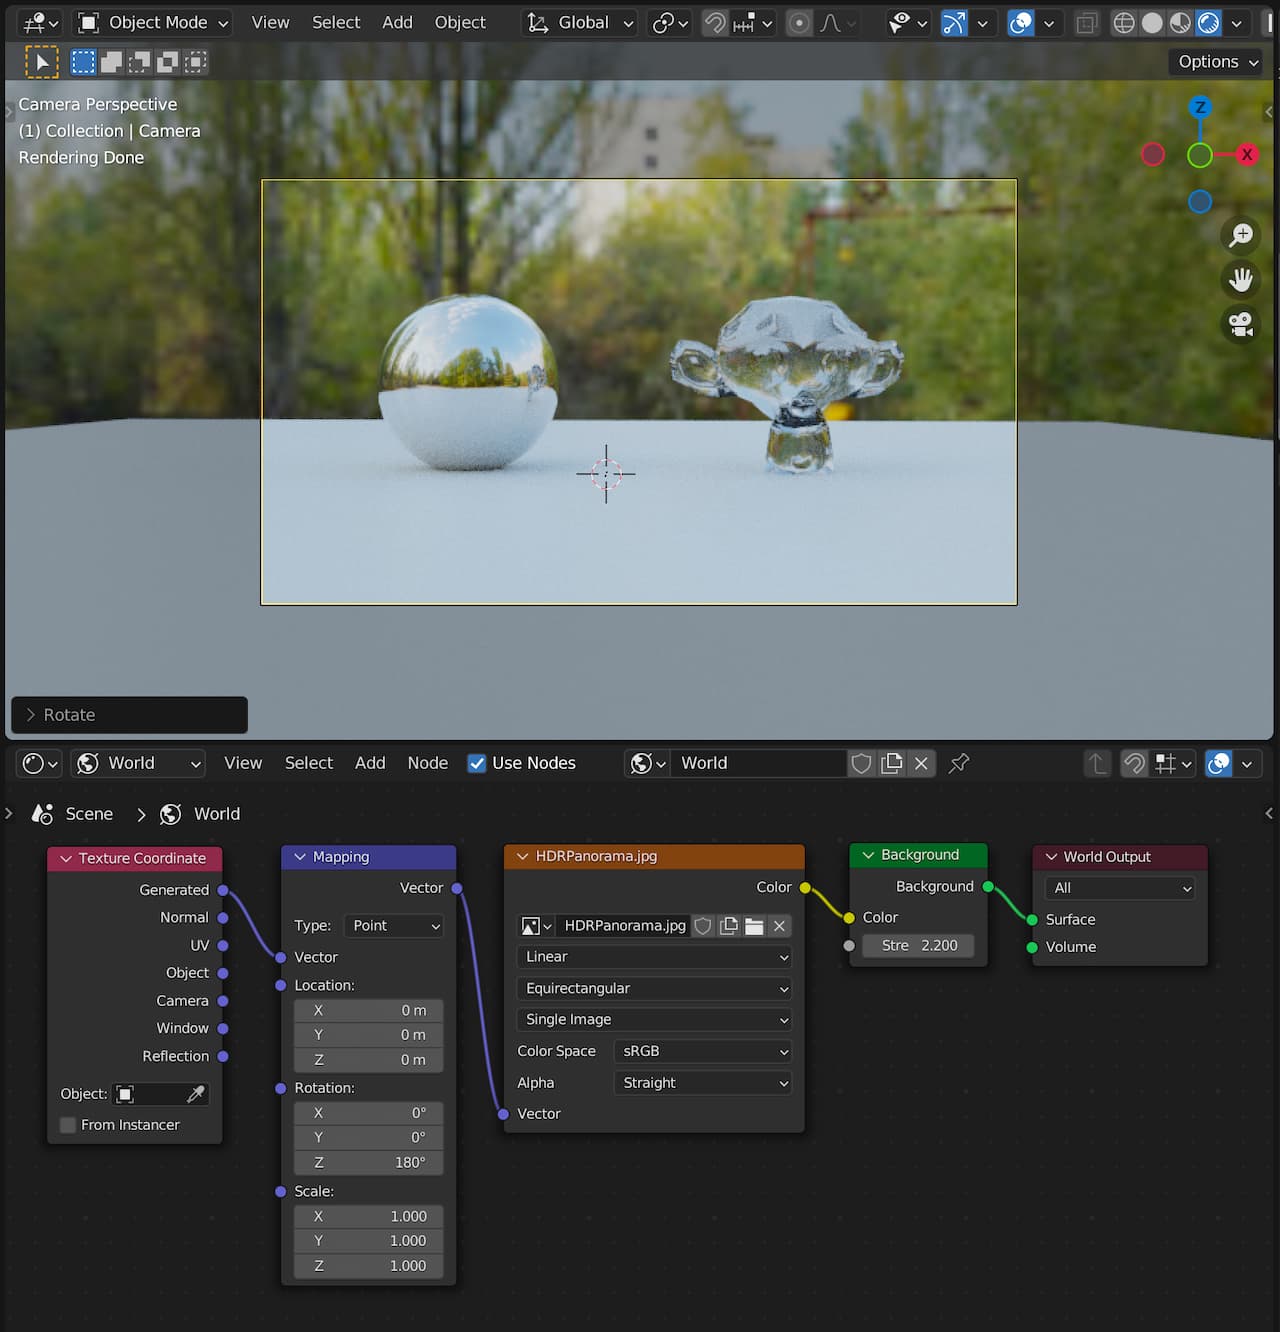Screen dimensions: 1280x1332
Task: Unlink HDRPanorama.jpg image with X icon
Action: [780, 926]
